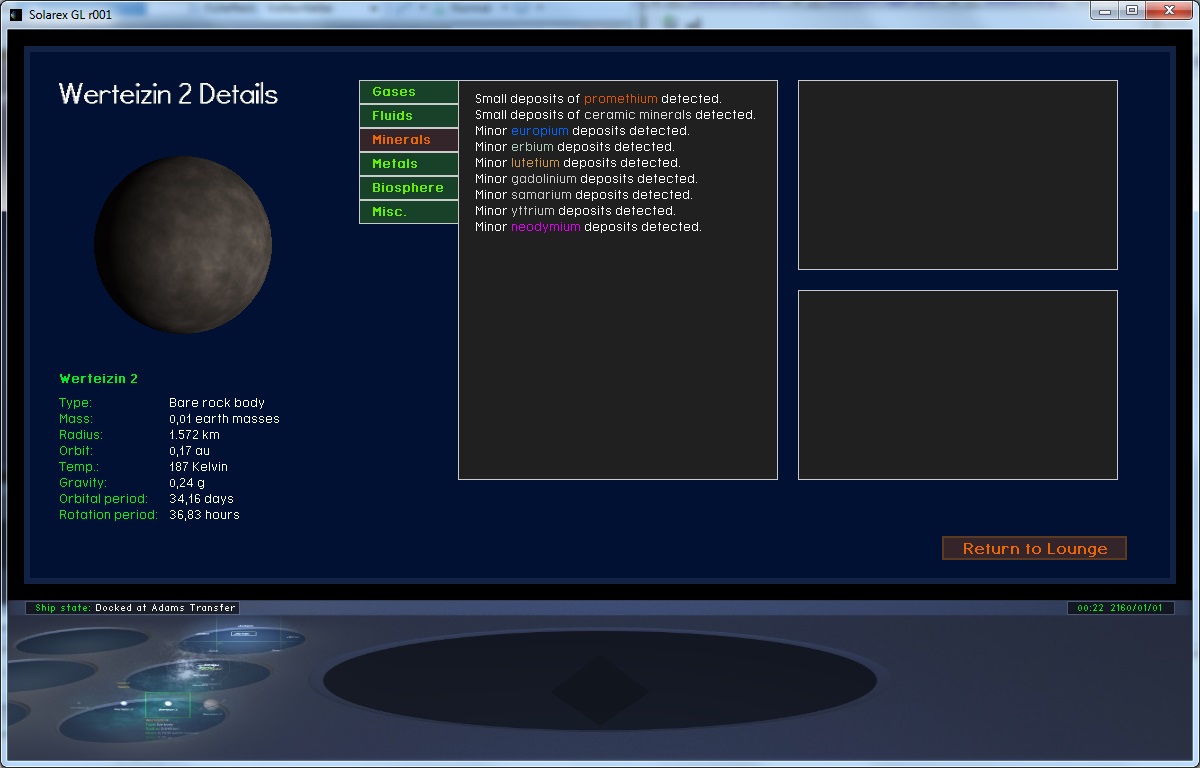The height and width of the screenshot is (768, 1200).
Task: Click the orange promethium deposit entry
Action: 620,99
